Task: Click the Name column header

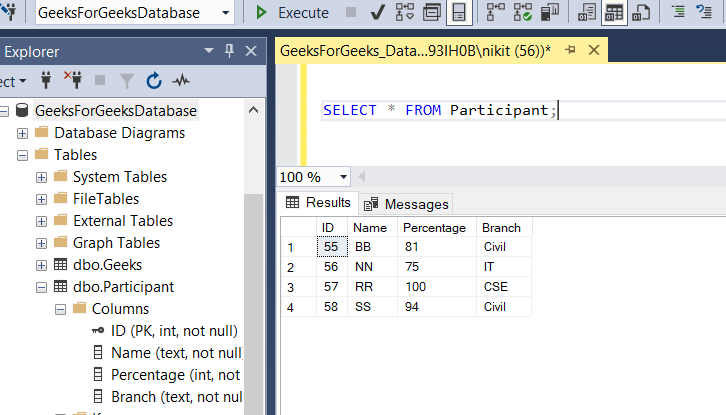Action: coord(372,227)
